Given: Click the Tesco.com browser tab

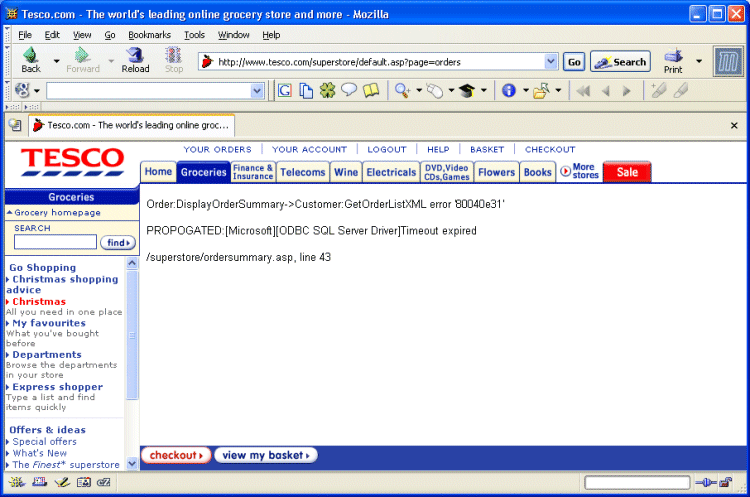Looking at the screenshot, I should point(132,125).
